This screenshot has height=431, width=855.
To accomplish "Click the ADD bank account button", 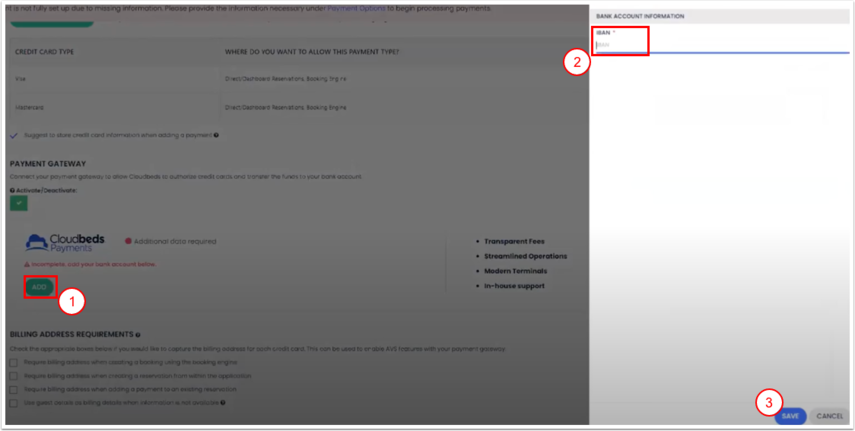I will (39, 287).
